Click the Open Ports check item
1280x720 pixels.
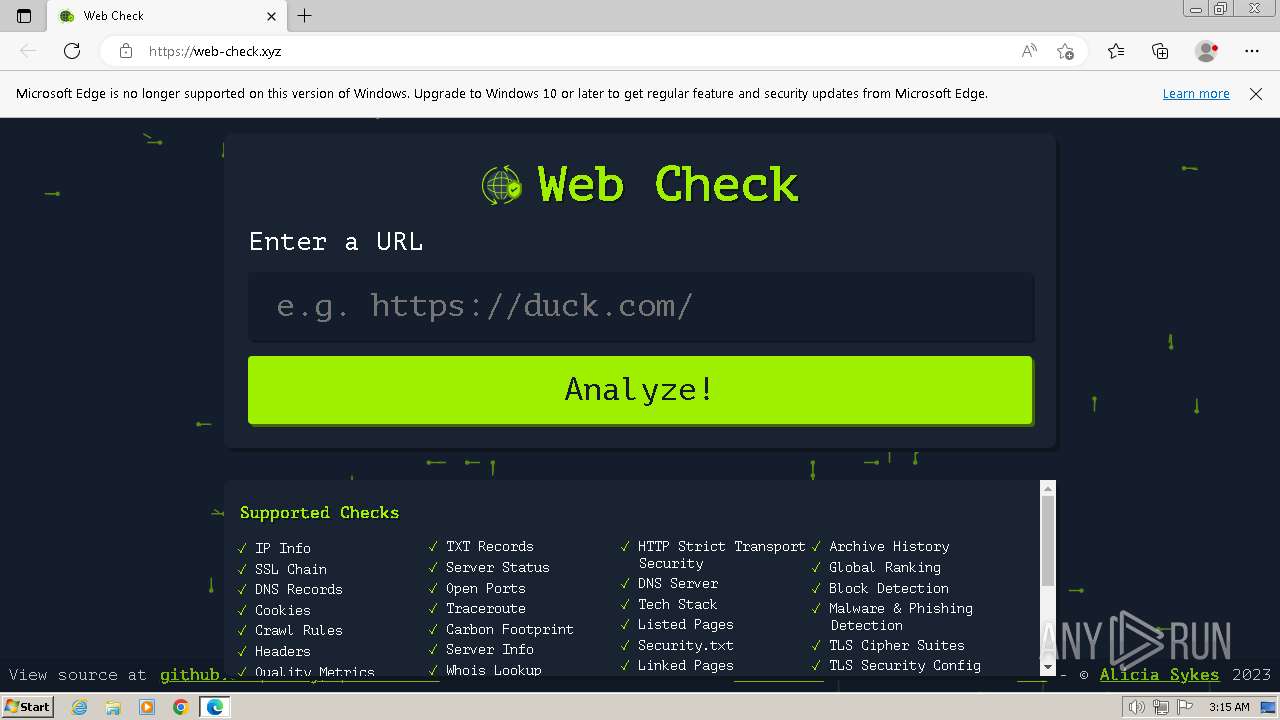(486, 588)
